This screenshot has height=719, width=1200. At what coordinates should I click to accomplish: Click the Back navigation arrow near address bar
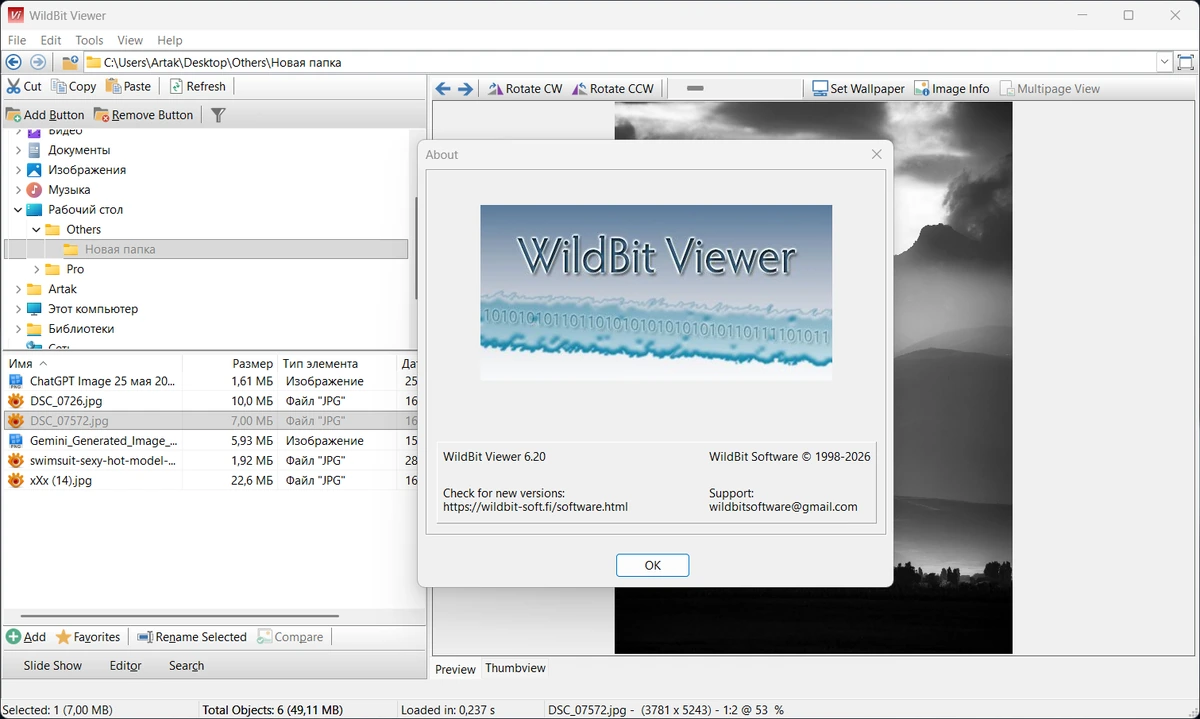coord(14,62)
